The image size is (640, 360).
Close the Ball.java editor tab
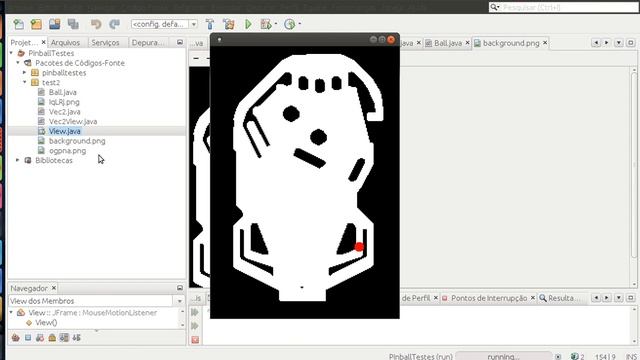pos(467,42)
